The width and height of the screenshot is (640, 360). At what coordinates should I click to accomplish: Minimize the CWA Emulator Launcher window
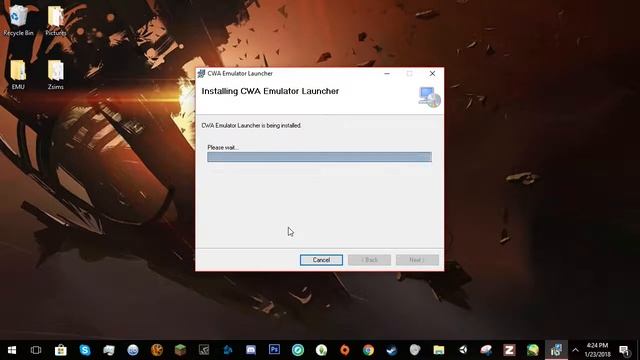(x=387, y=73)
